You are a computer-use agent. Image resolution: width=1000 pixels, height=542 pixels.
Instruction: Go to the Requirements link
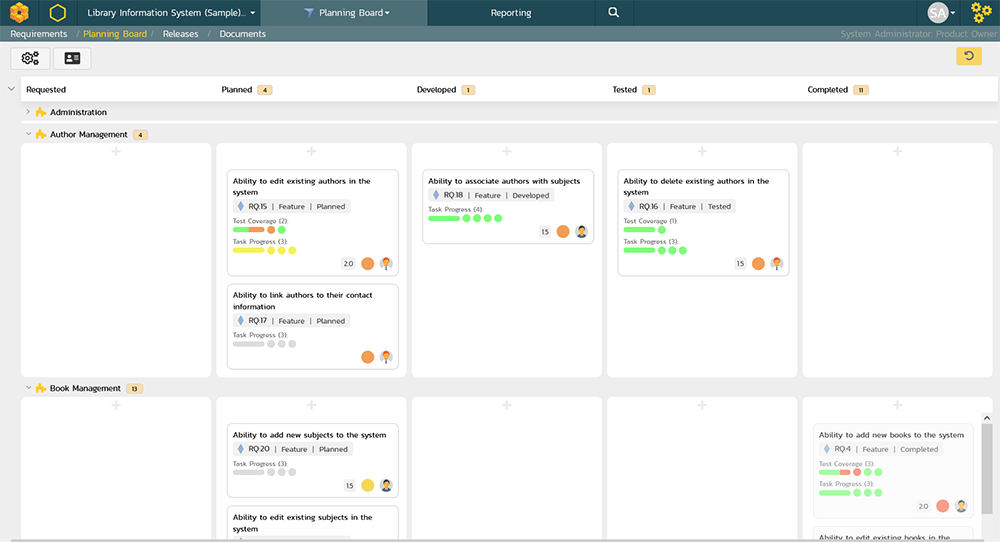[x=39, y=34]
